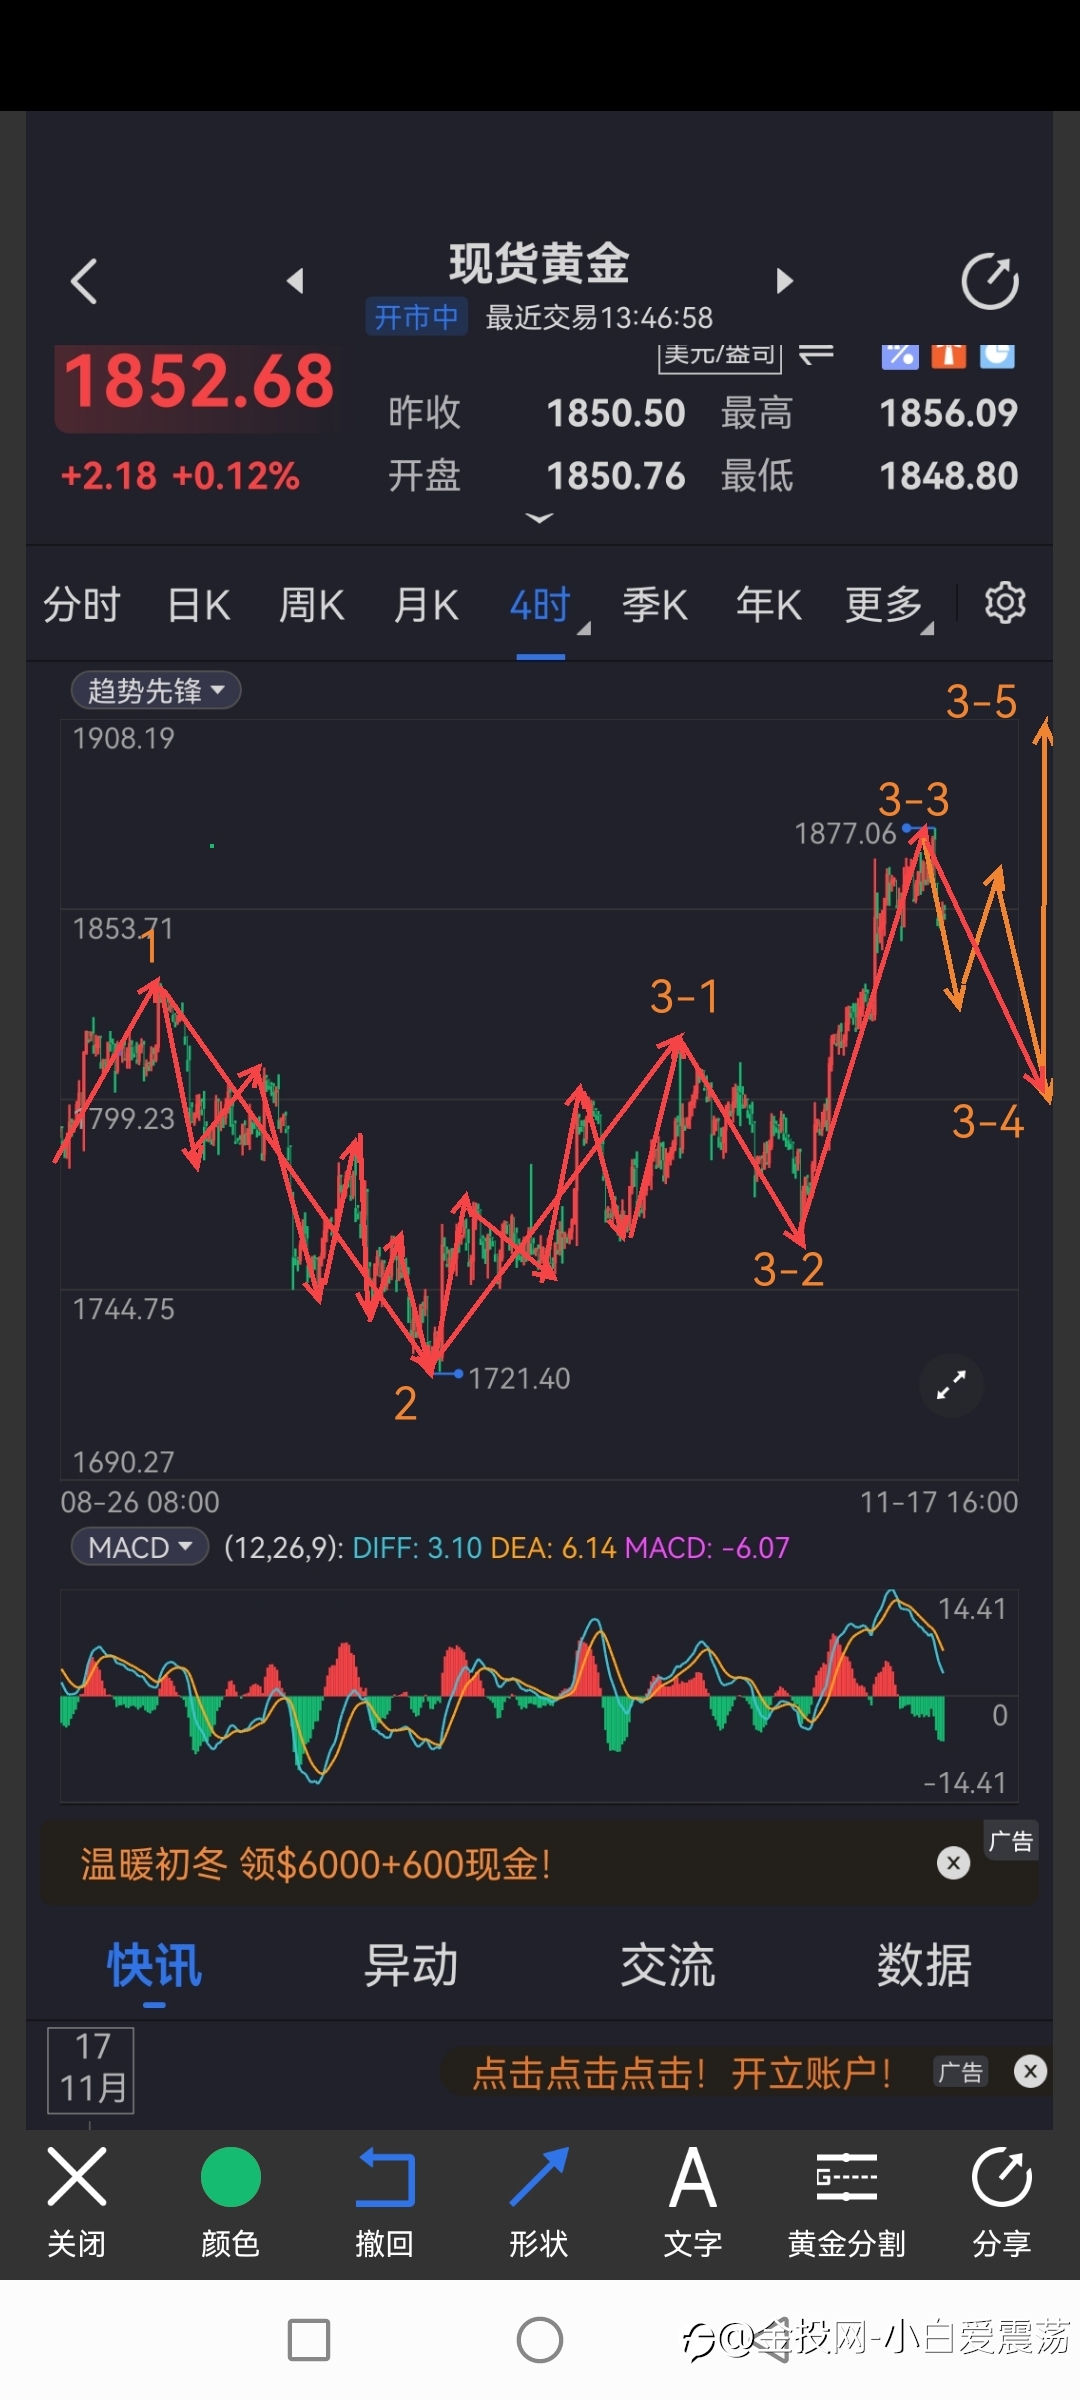Switch to 季K chart tab
Screen dimensions: 1080x2400
coord(655,605)
